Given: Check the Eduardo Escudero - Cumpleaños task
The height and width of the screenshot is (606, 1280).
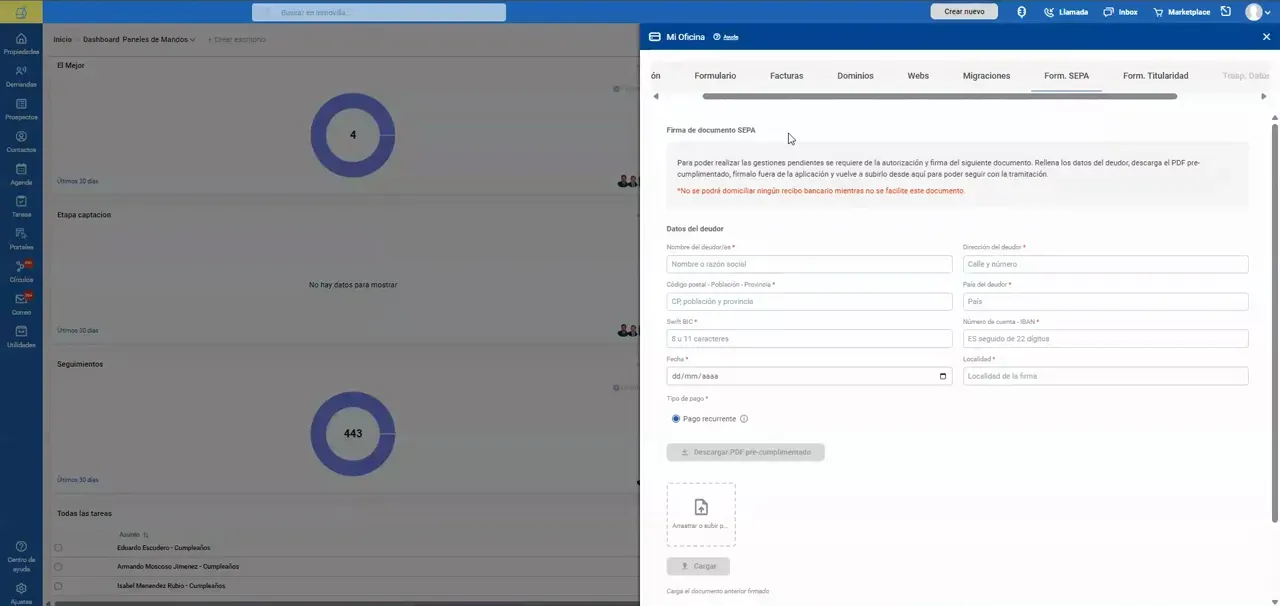Looking at the screenshot, I should (x=58, y=548).
